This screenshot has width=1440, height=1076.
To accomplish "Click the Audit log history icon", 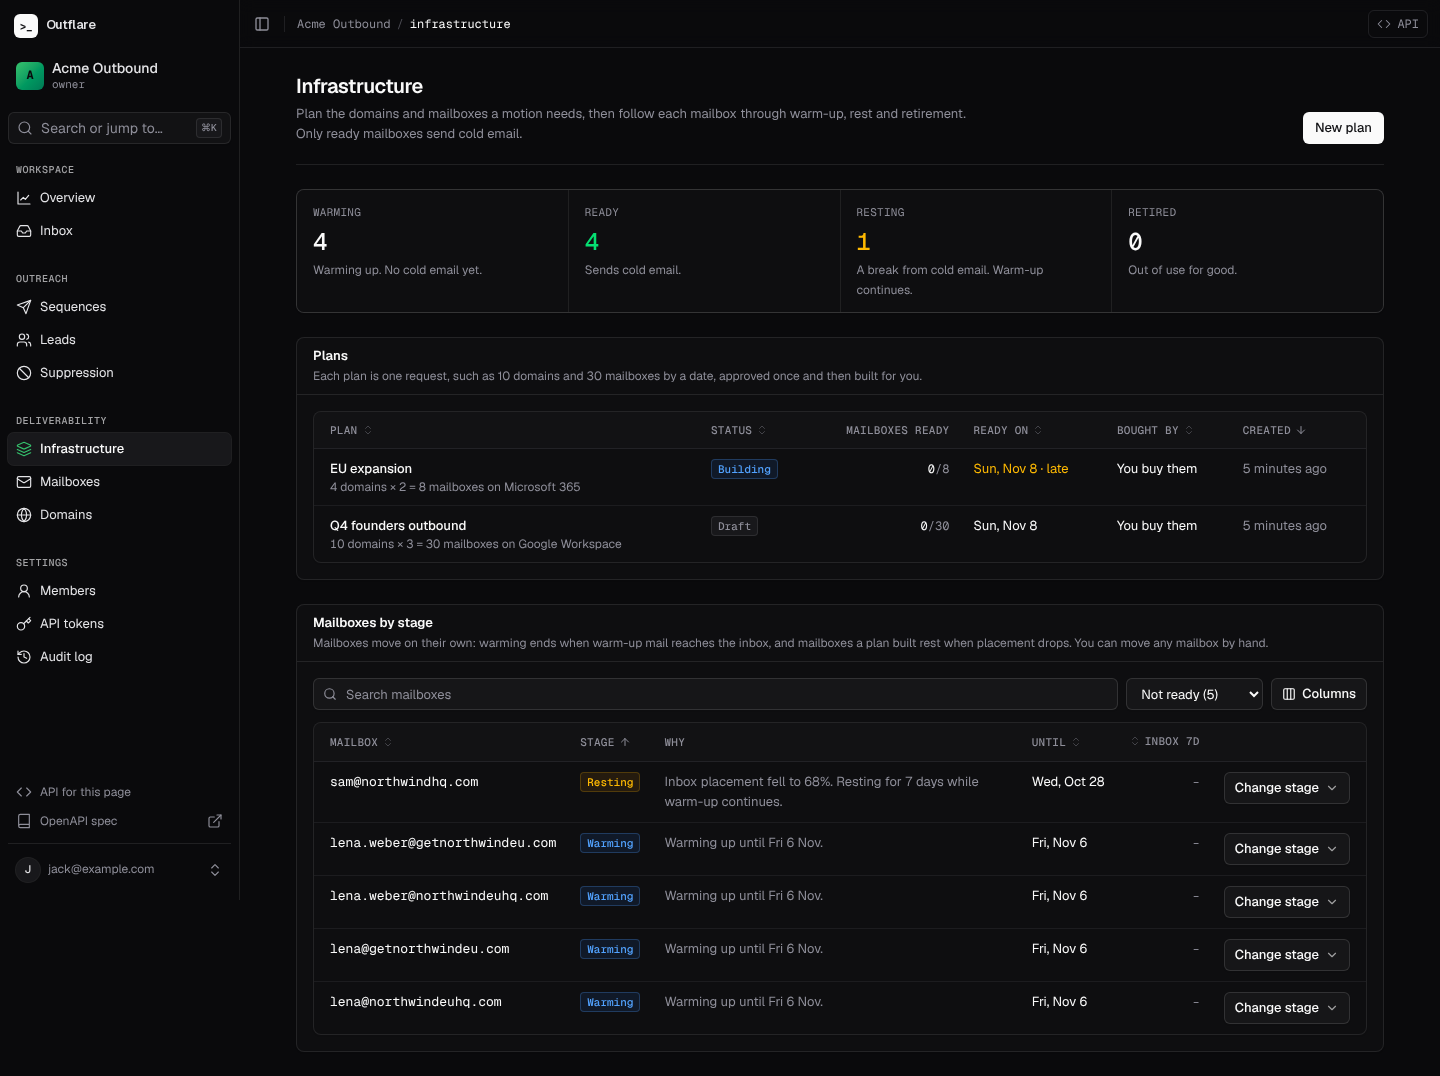I will [24, 657].
